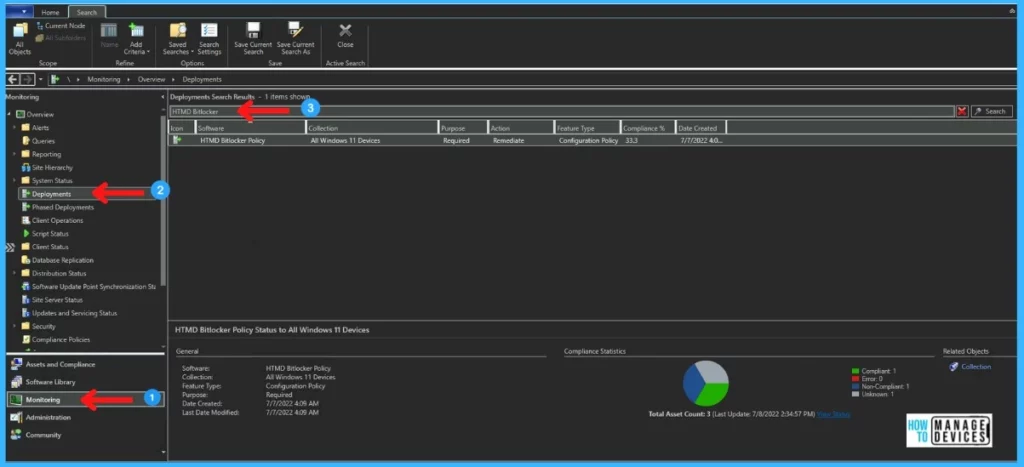1024x467 pixels.
Task: Sort by Action column header
Action: click(521, 128)
